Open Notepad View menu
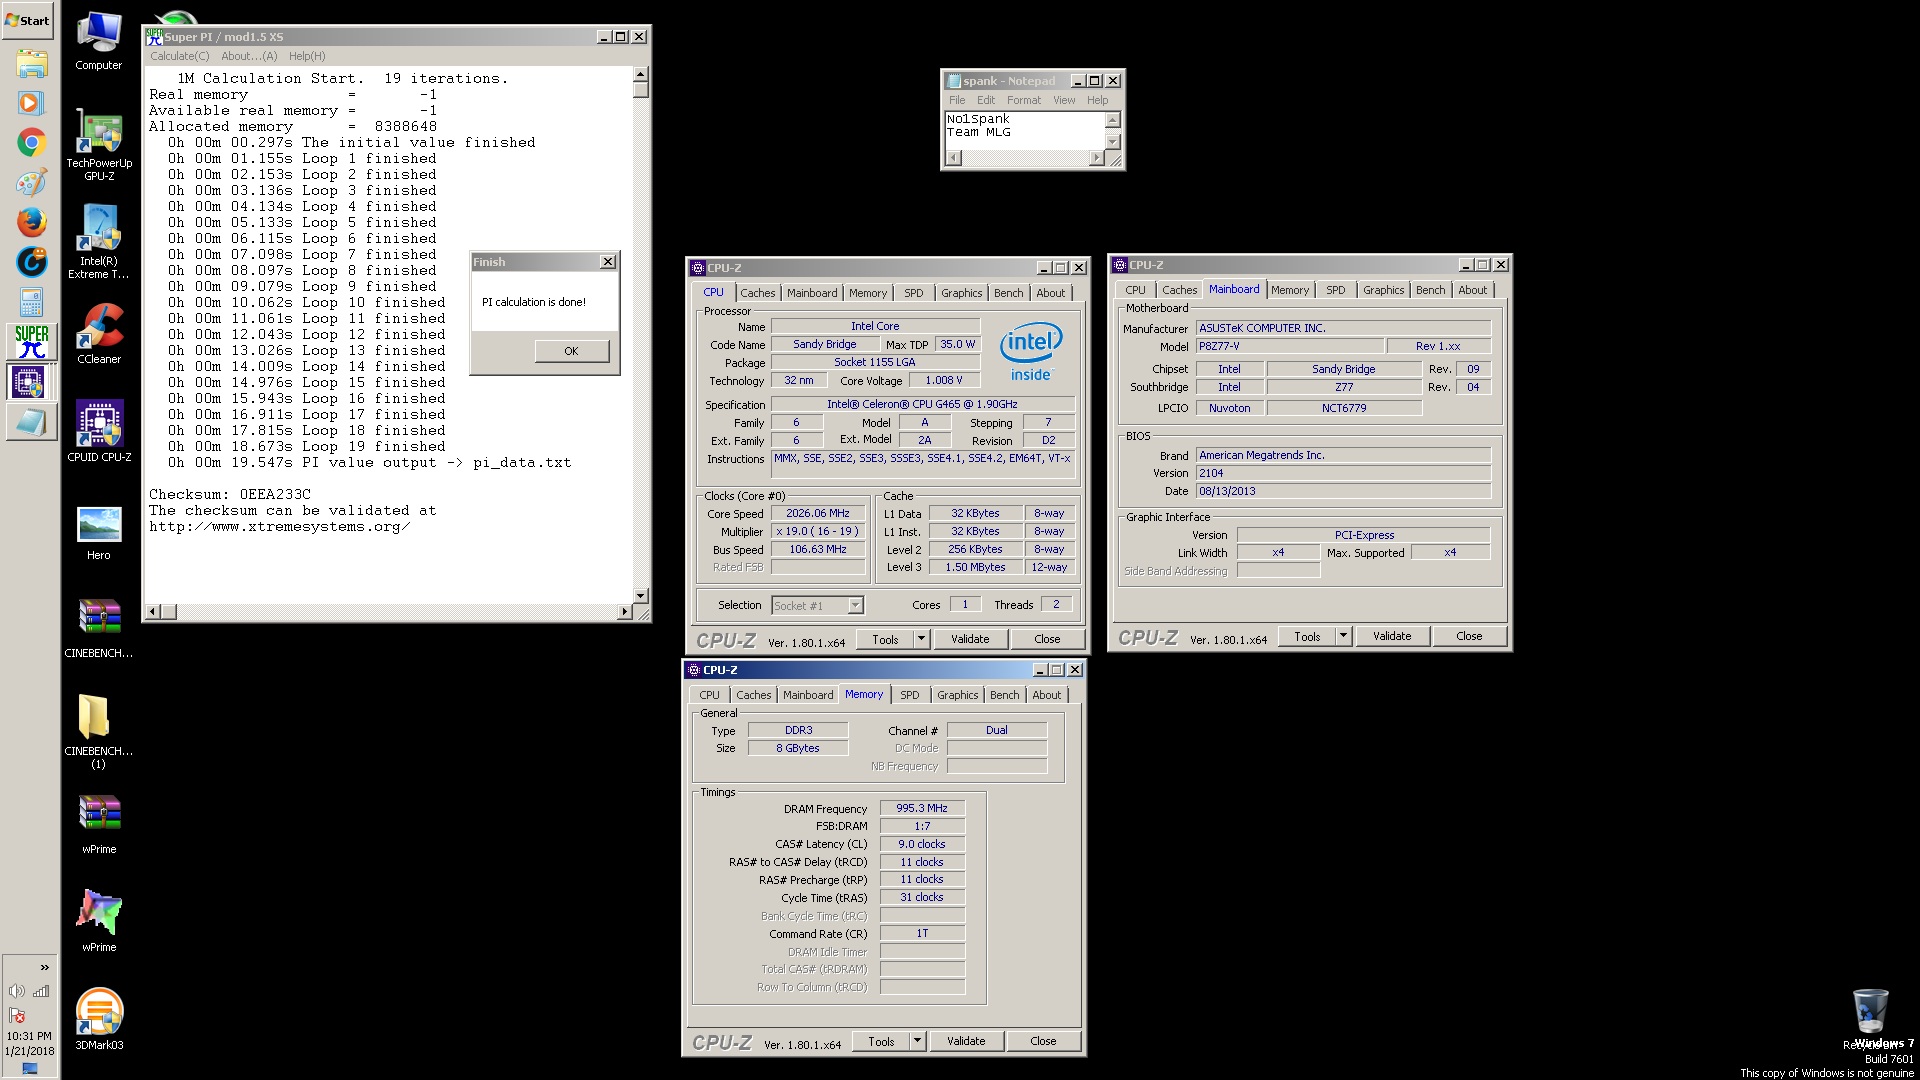1920x1080 pixels. [x=1064, y=100]
